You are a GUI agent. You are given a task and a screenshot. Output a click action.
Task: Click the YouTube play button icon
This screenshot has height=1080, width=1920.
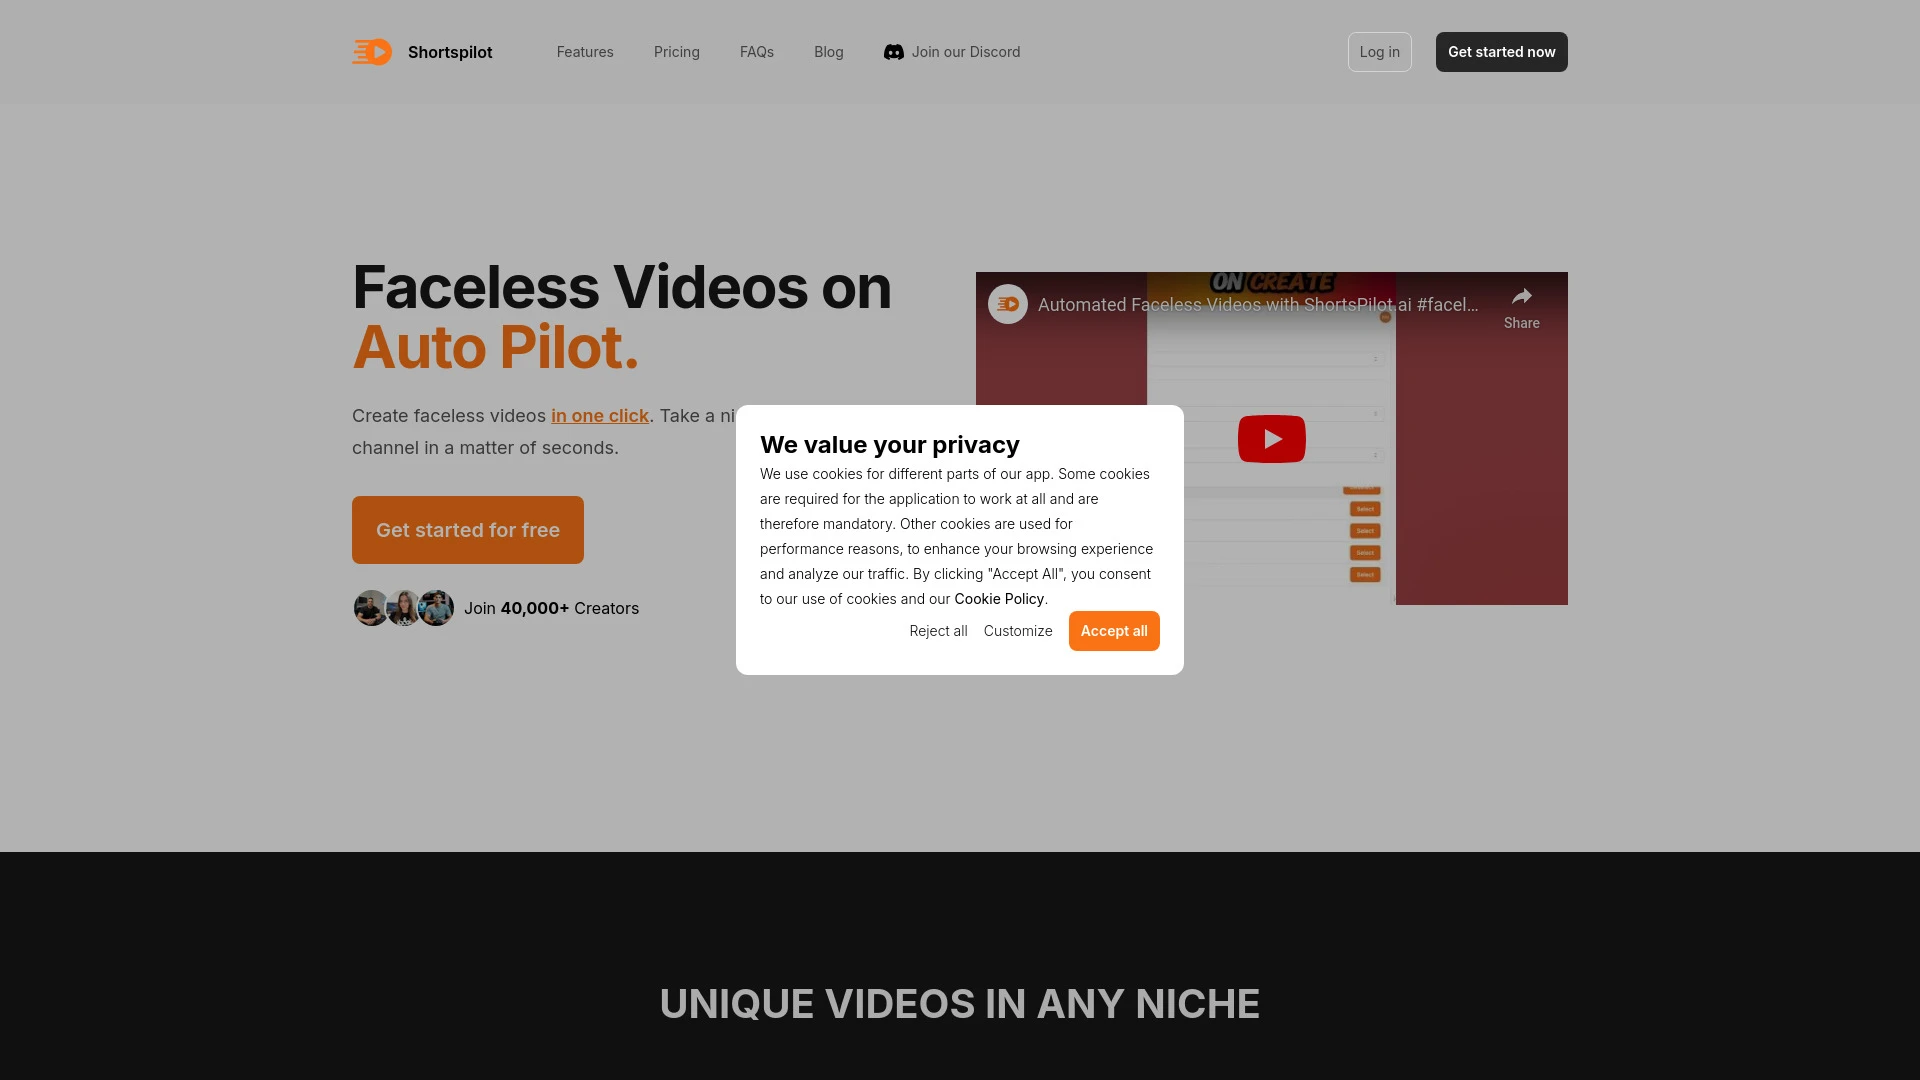1271,438
